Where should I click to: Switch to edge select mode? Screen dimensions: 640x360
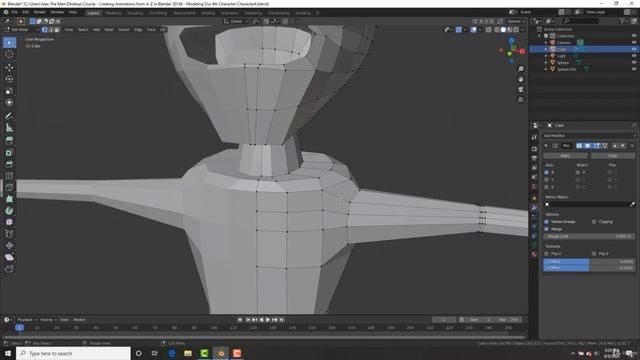(51, 29)
